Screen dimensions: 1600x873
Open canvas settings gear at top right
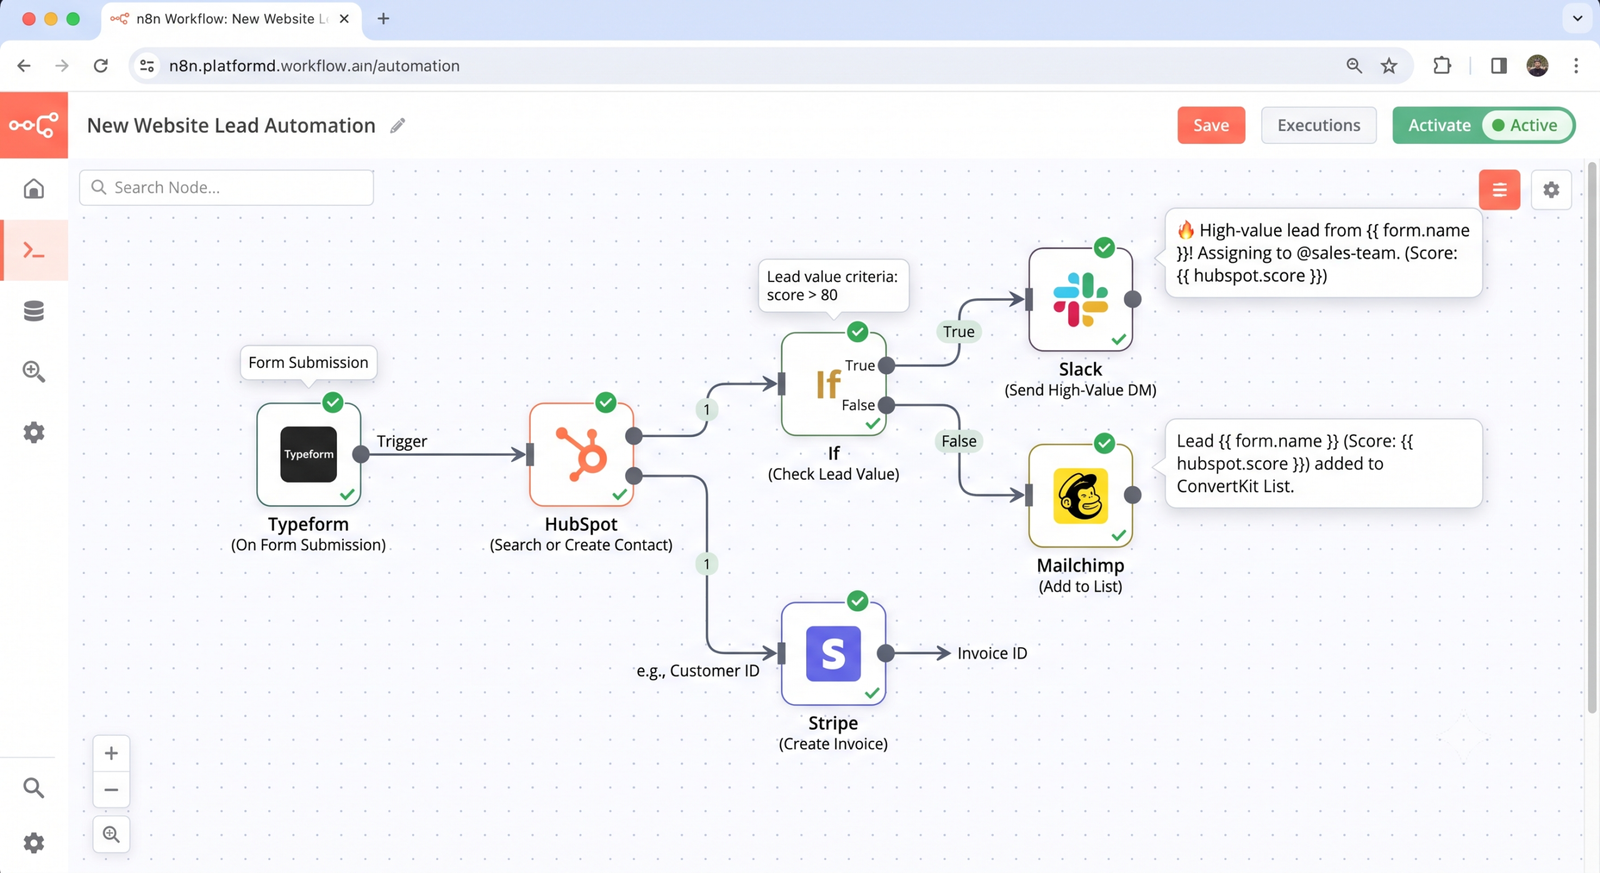(x=1551, y=190)
